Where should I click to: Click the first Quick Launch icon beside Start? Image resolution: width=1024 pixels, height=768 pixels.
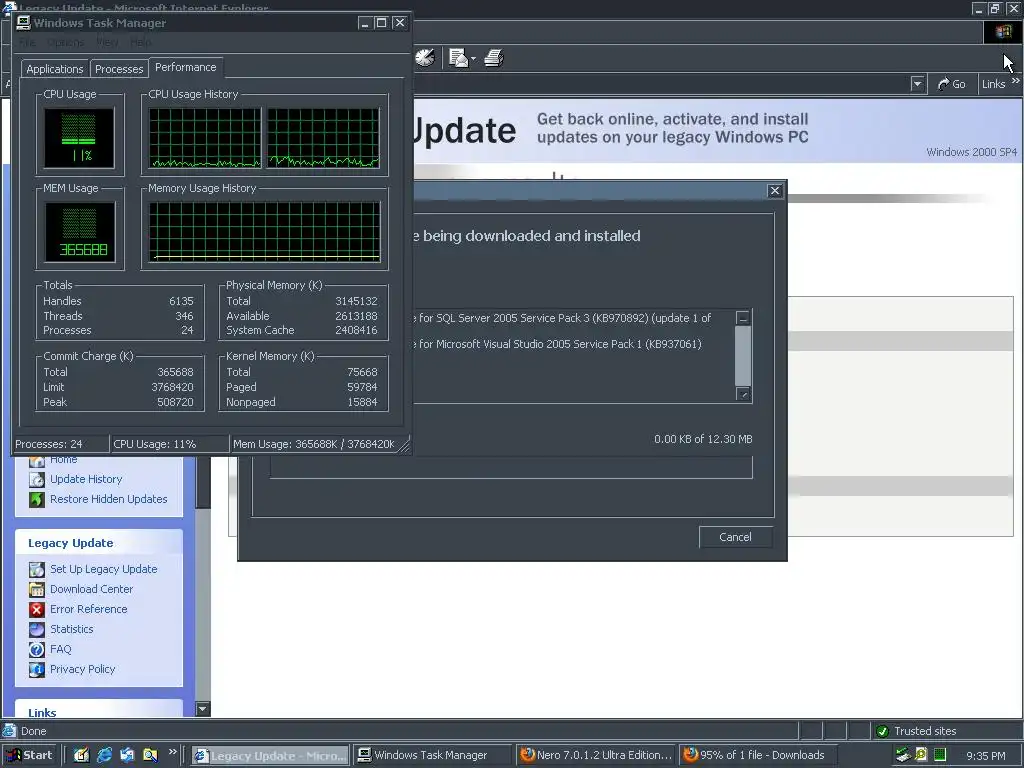[x=81, y=755]
